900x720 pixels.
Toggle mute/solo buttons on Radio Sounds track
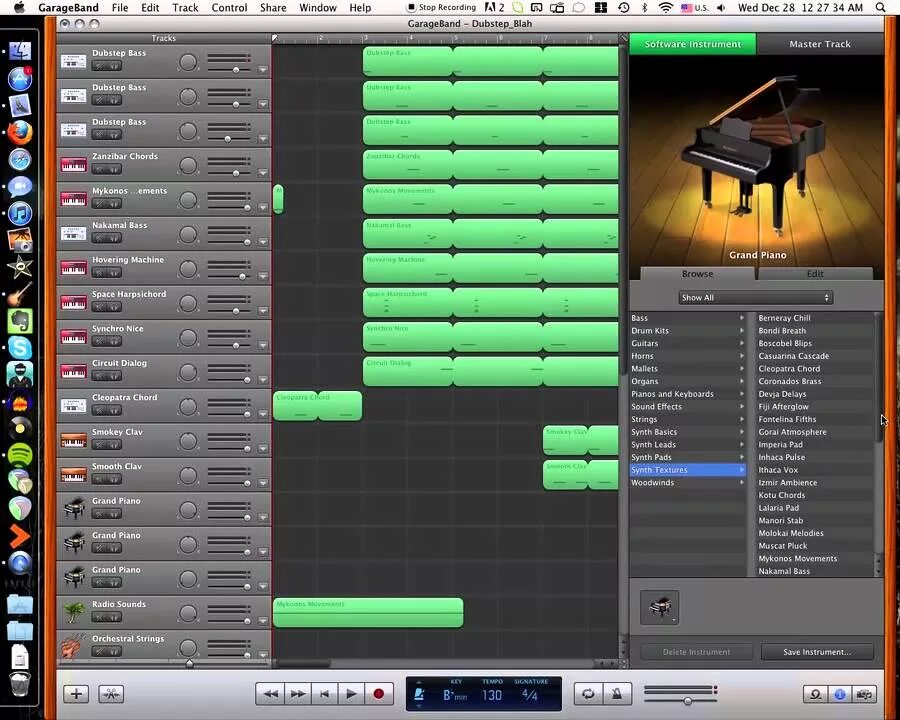pos(107,617)
